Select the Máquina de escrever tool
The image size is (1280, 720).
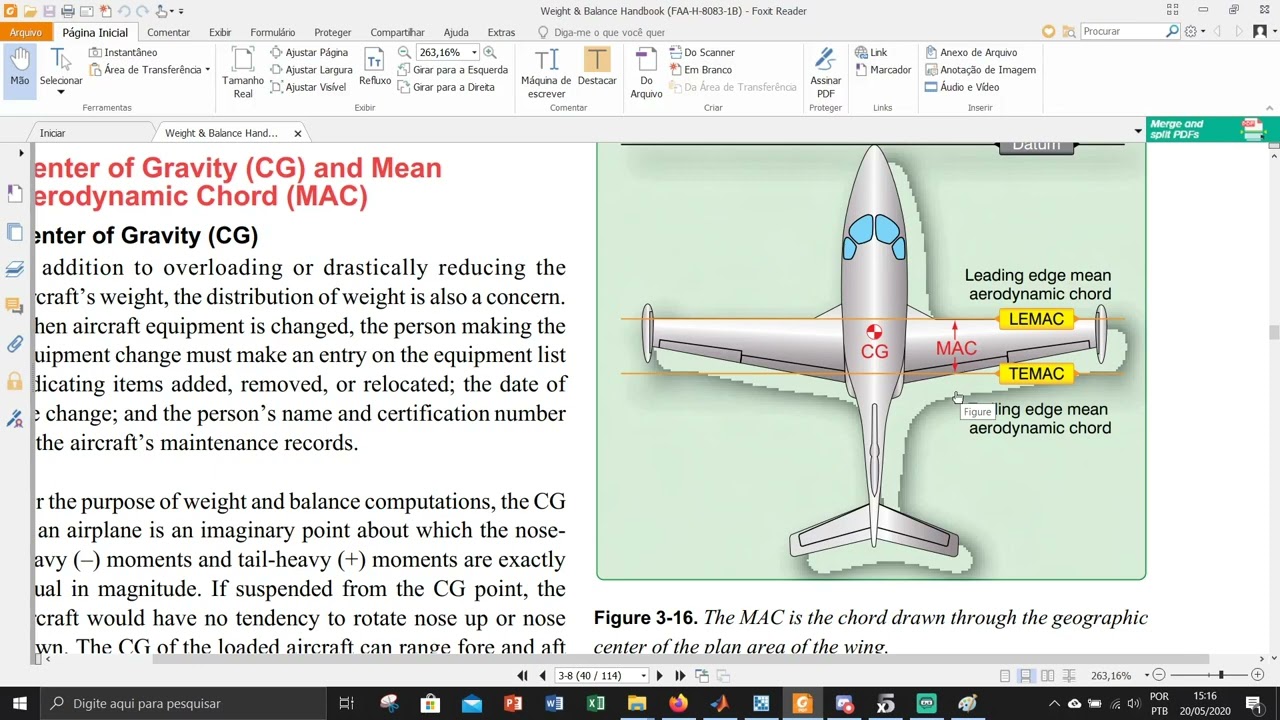point(546,72)
